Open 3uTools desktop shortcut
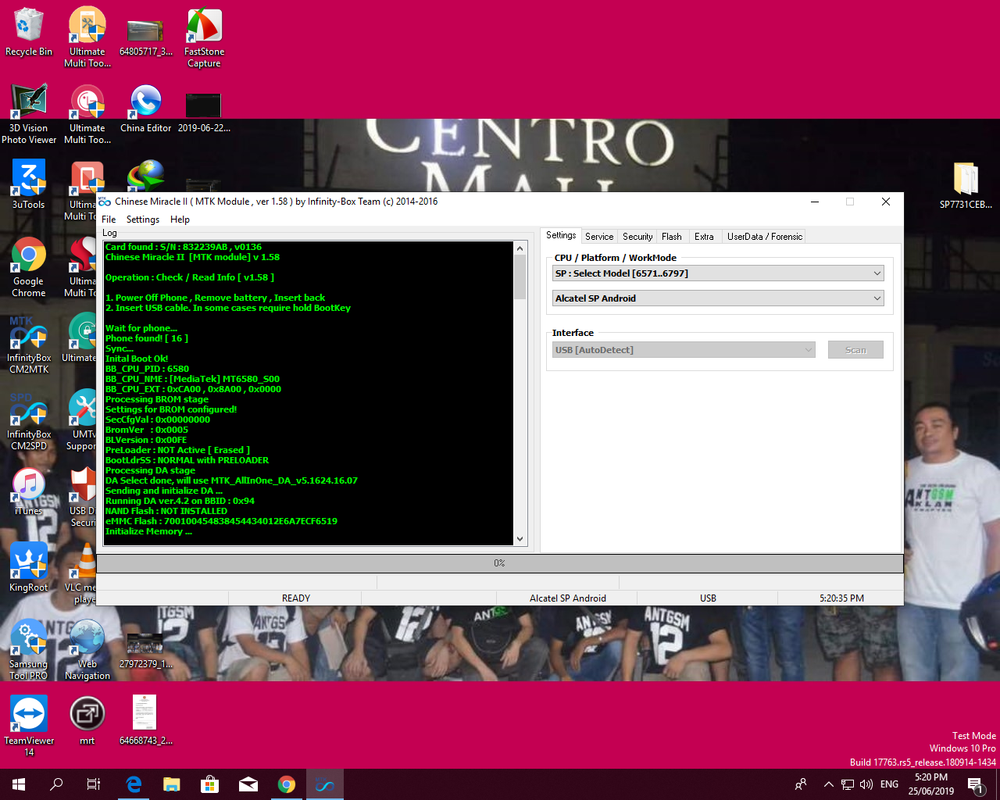 click(x=29, y=185)
